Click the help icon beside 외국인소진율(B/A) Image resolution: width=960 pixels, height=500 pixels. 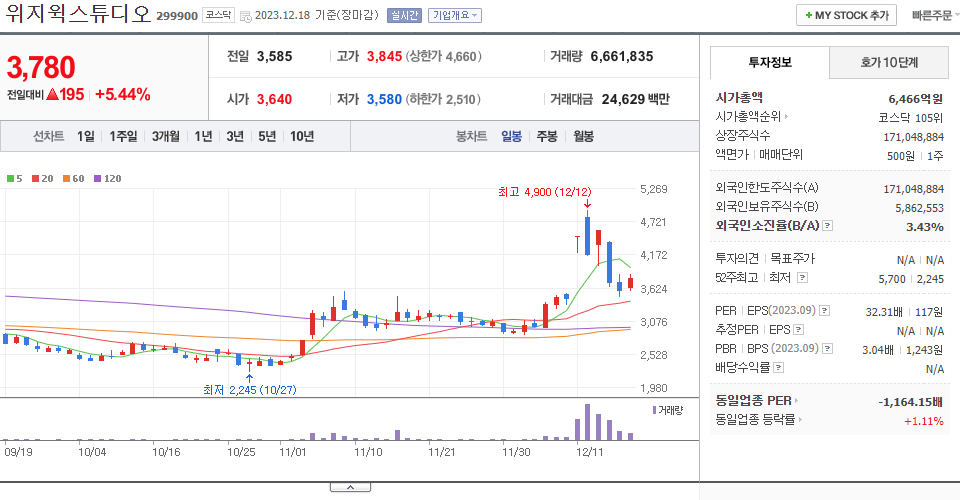tap(827, 226)
